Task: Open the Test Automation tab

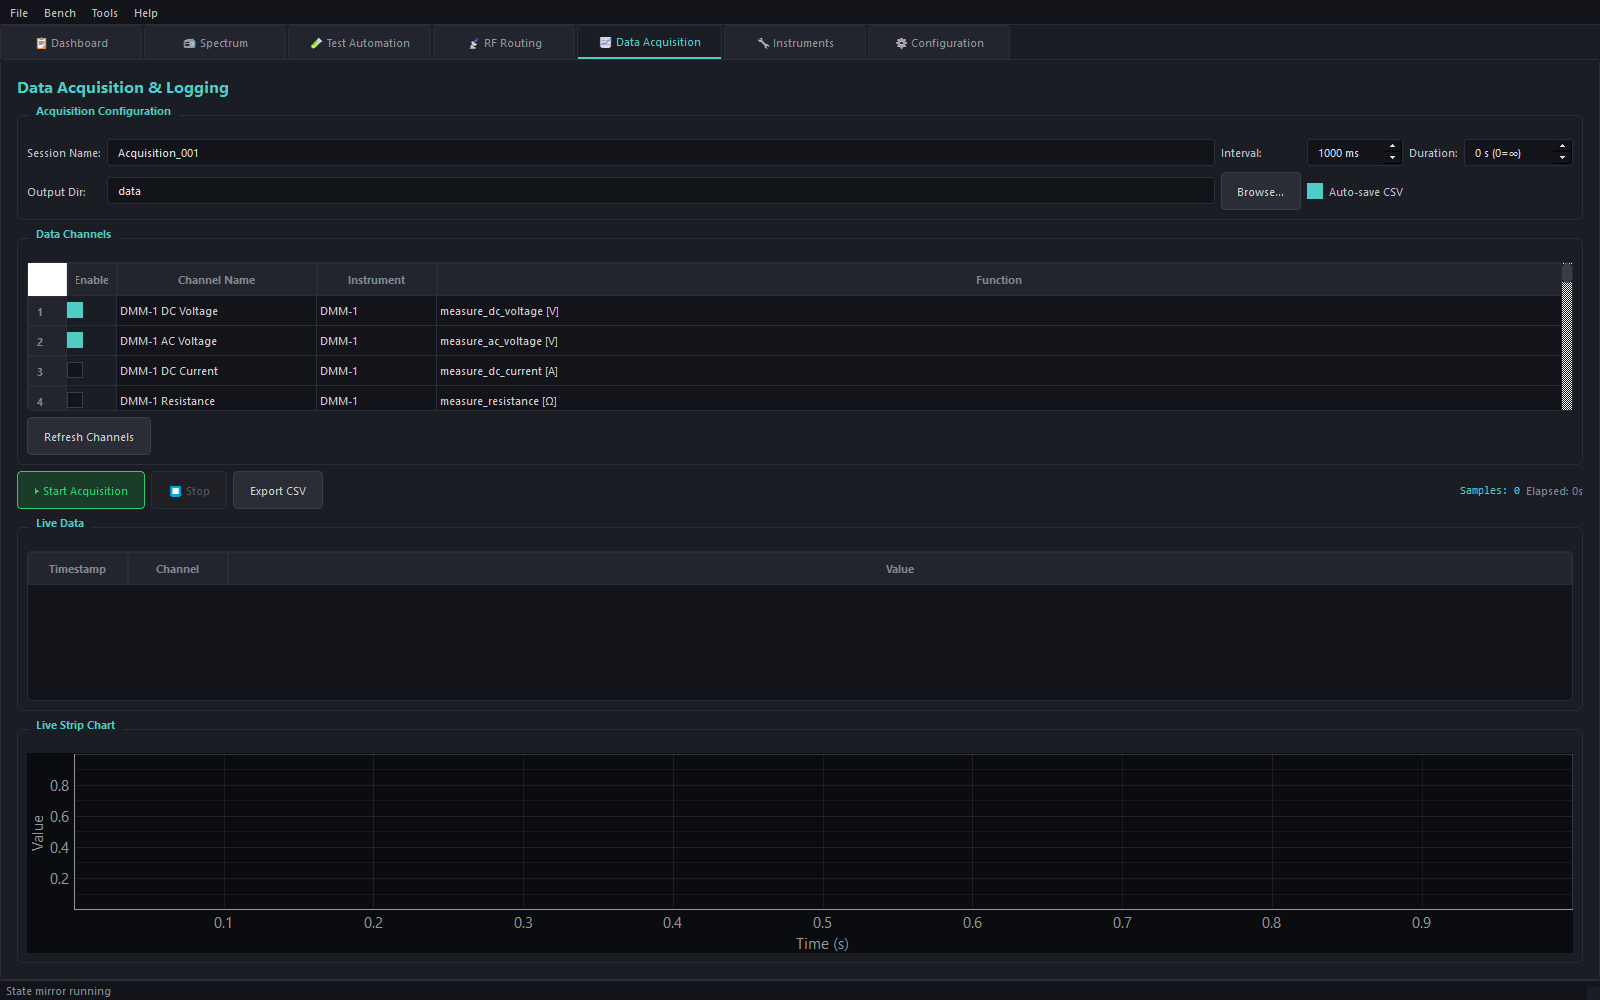Action: 360,43
